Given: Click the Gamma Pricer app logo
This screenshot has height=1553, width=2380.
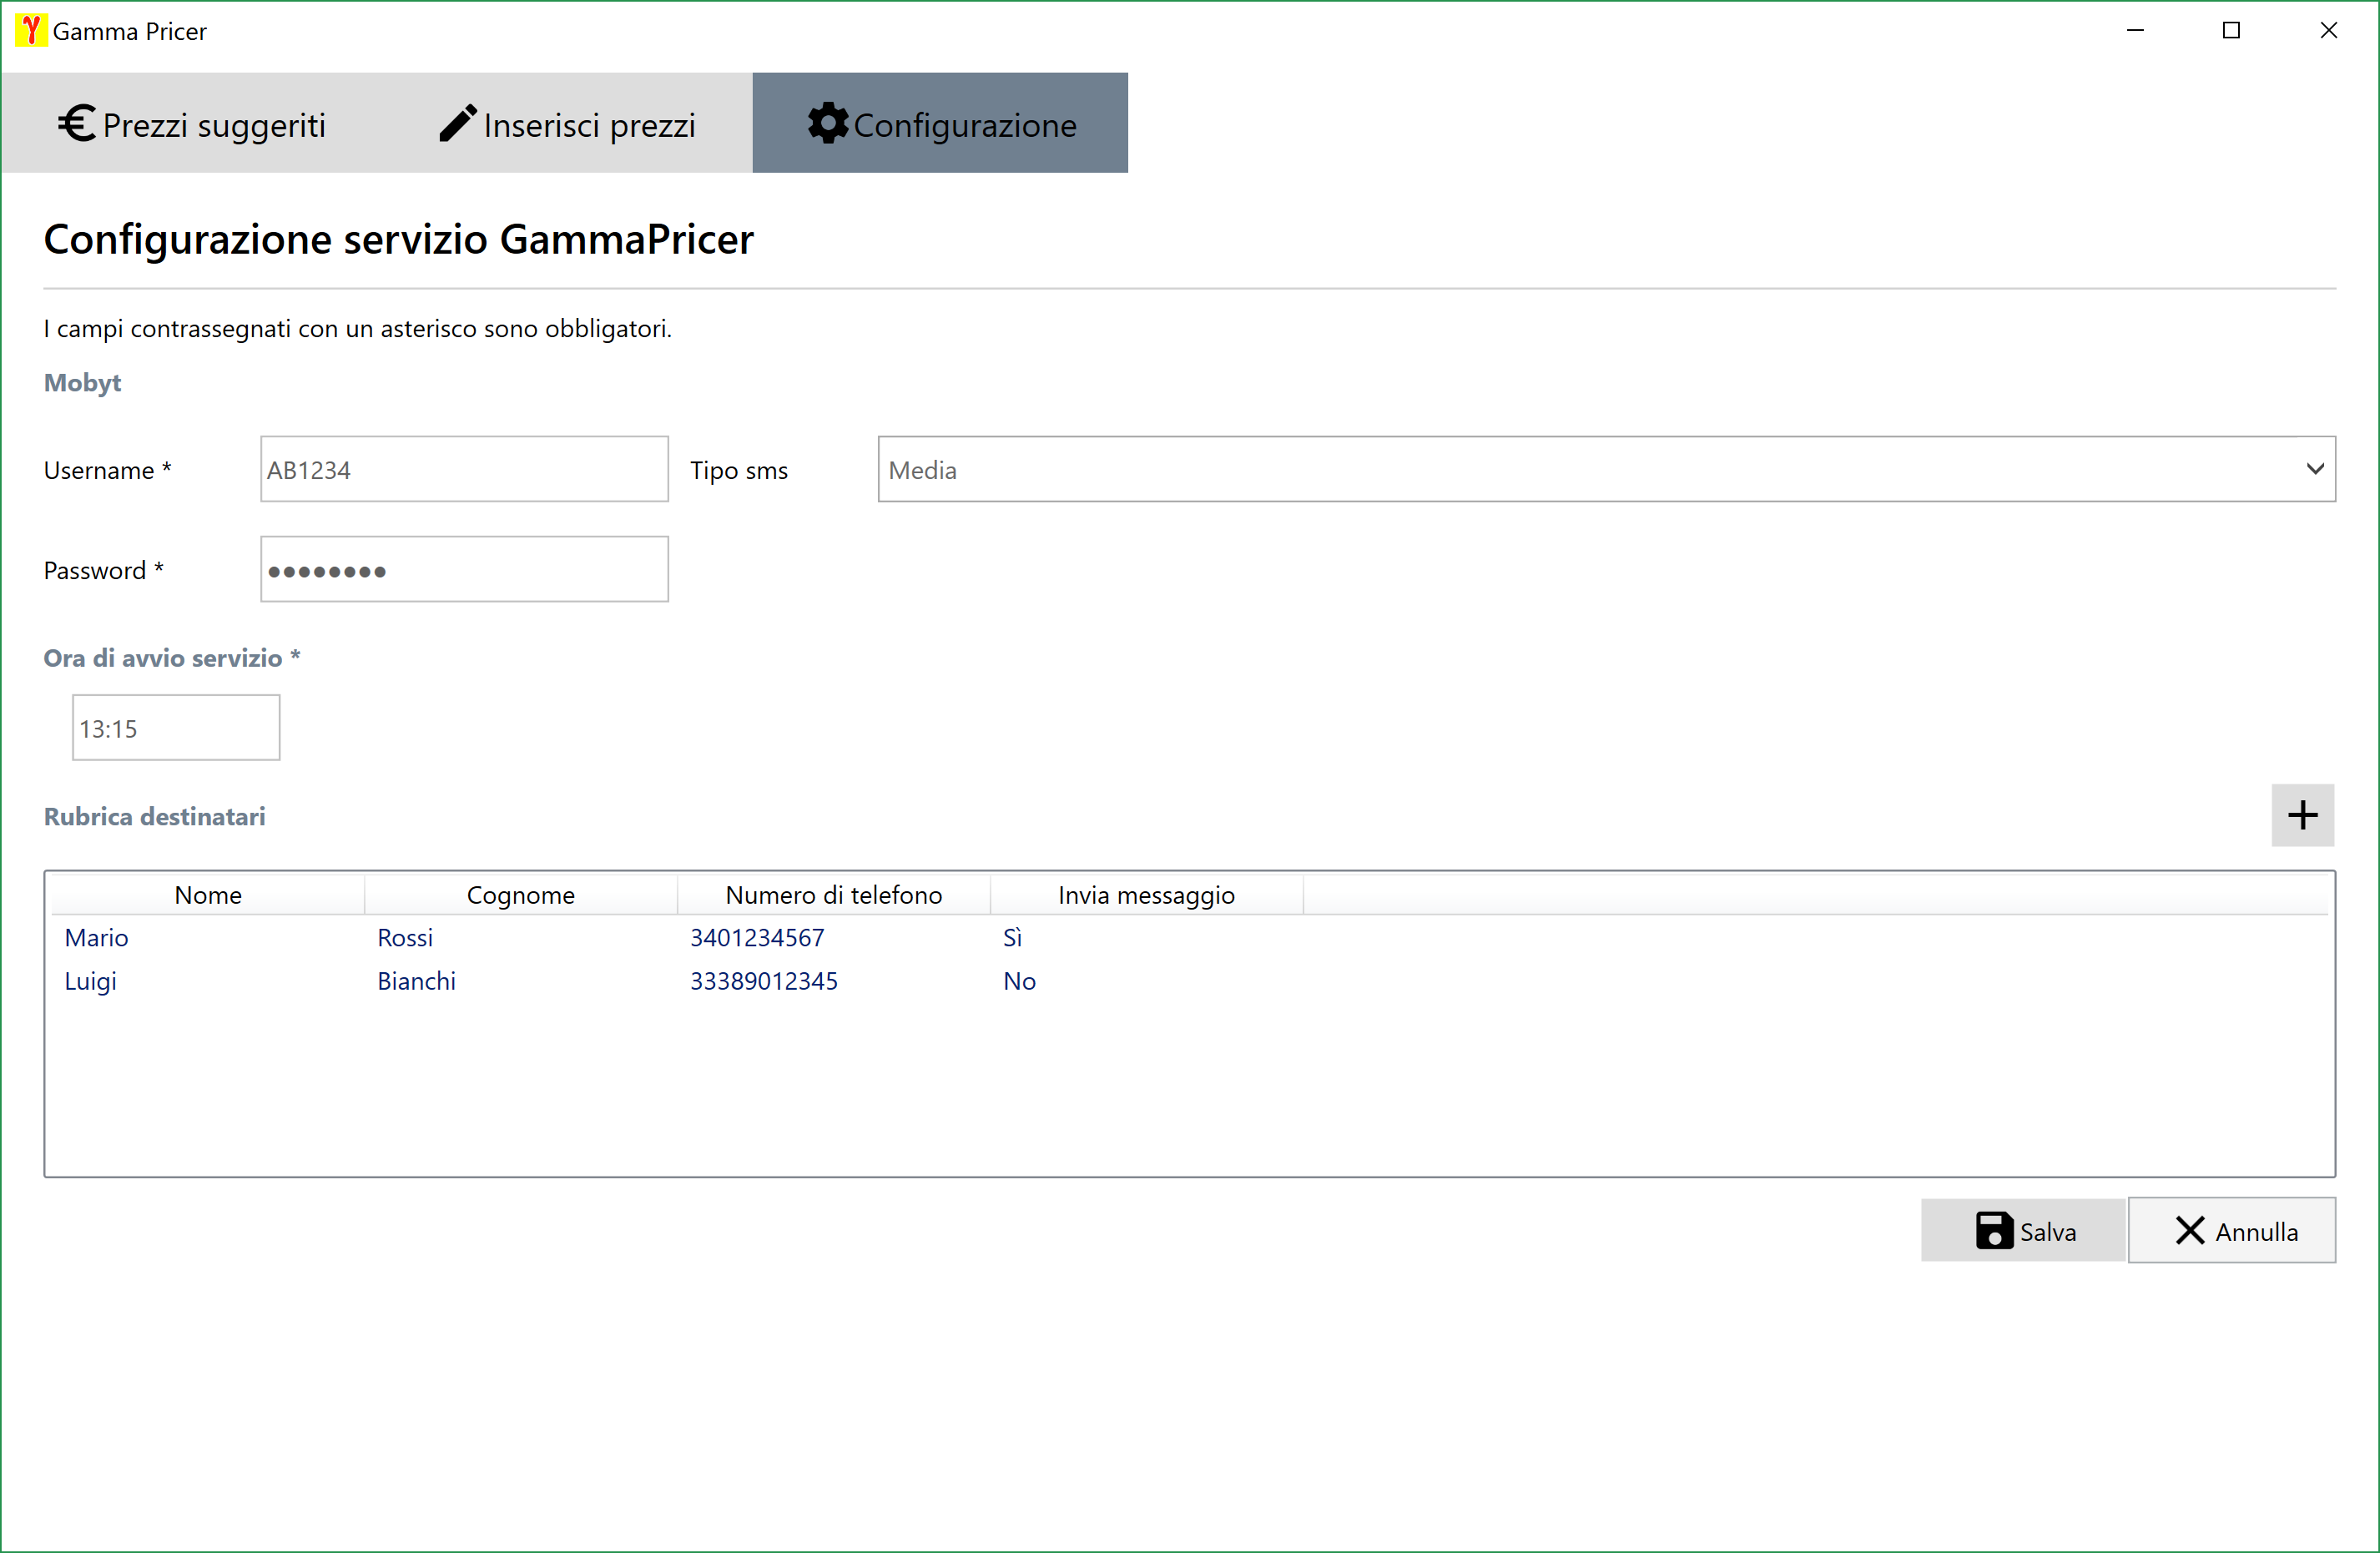Looking at the screenshot, I should (31, 30).
